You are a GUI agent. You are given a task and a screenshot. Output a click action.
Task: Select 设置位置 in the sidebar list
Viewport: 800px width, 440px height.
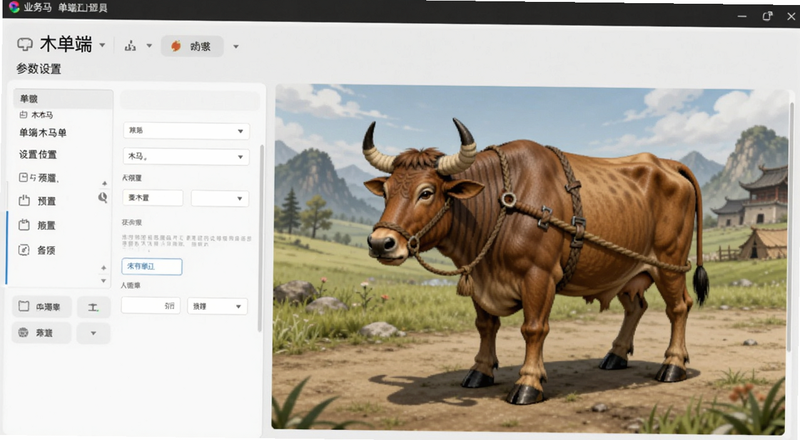tap(38, 154)
